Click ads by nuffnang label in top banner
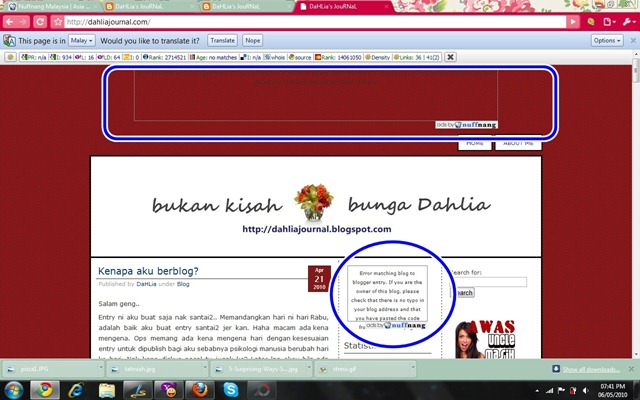This screenshot has width=640, height=400. click(x=466, y=124)
